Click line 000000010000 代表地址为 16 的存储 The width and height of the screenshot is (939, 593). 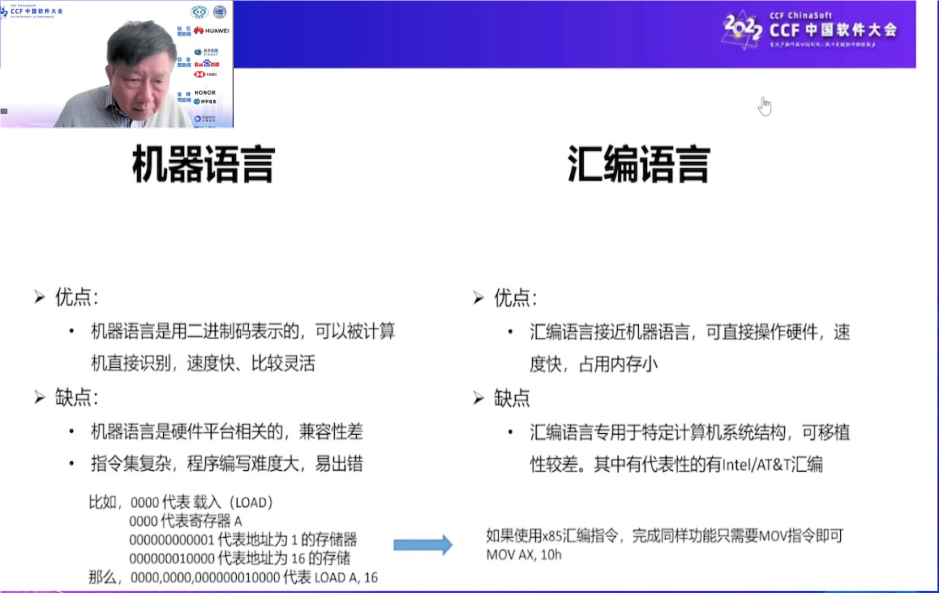coord(240,558)
